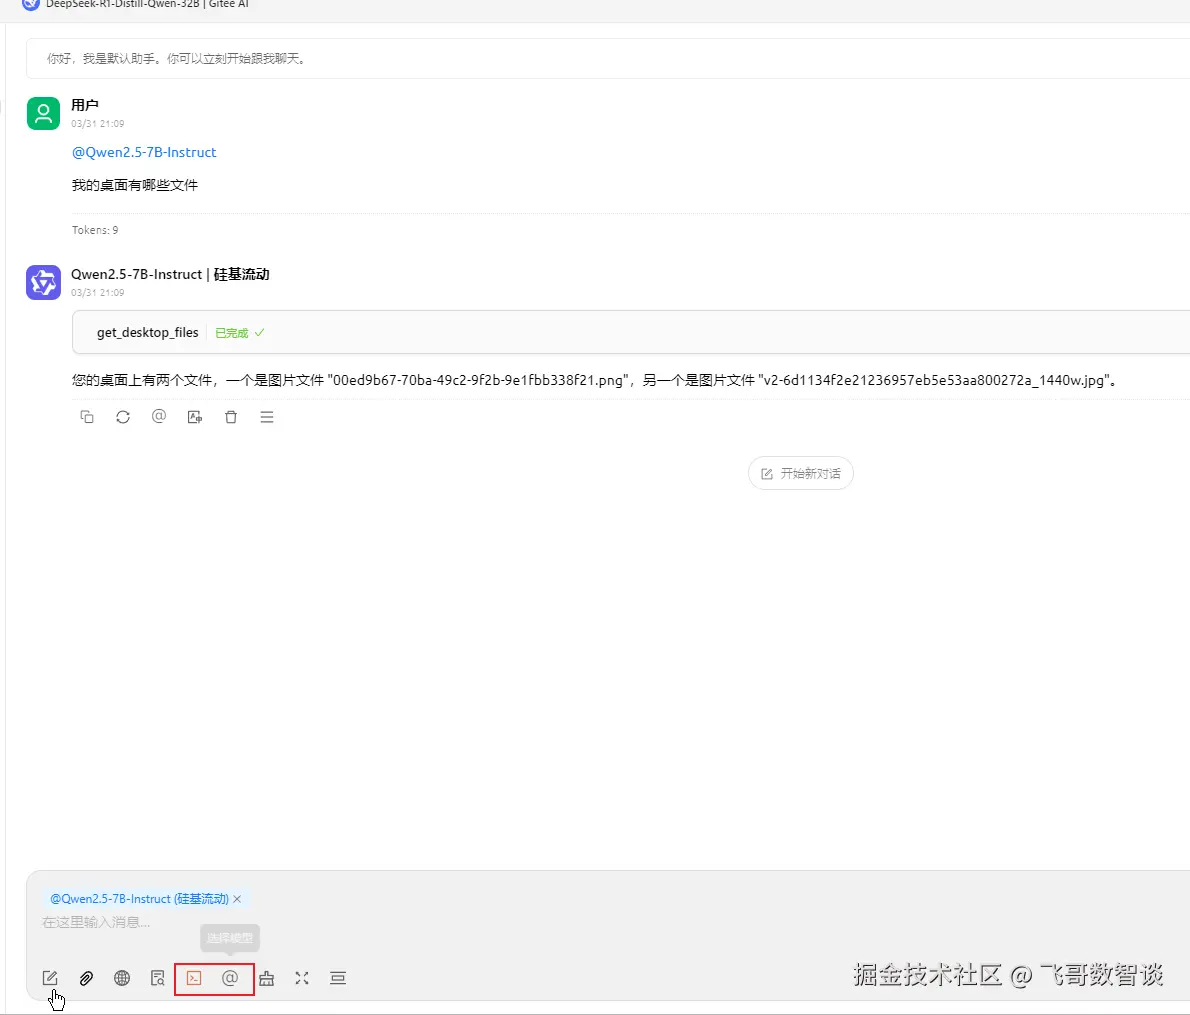Screen dimensions: 1190x1015
Task: Click the default assistant greeting prompt box
Action: pyautogui.click(x=608, y=58)
